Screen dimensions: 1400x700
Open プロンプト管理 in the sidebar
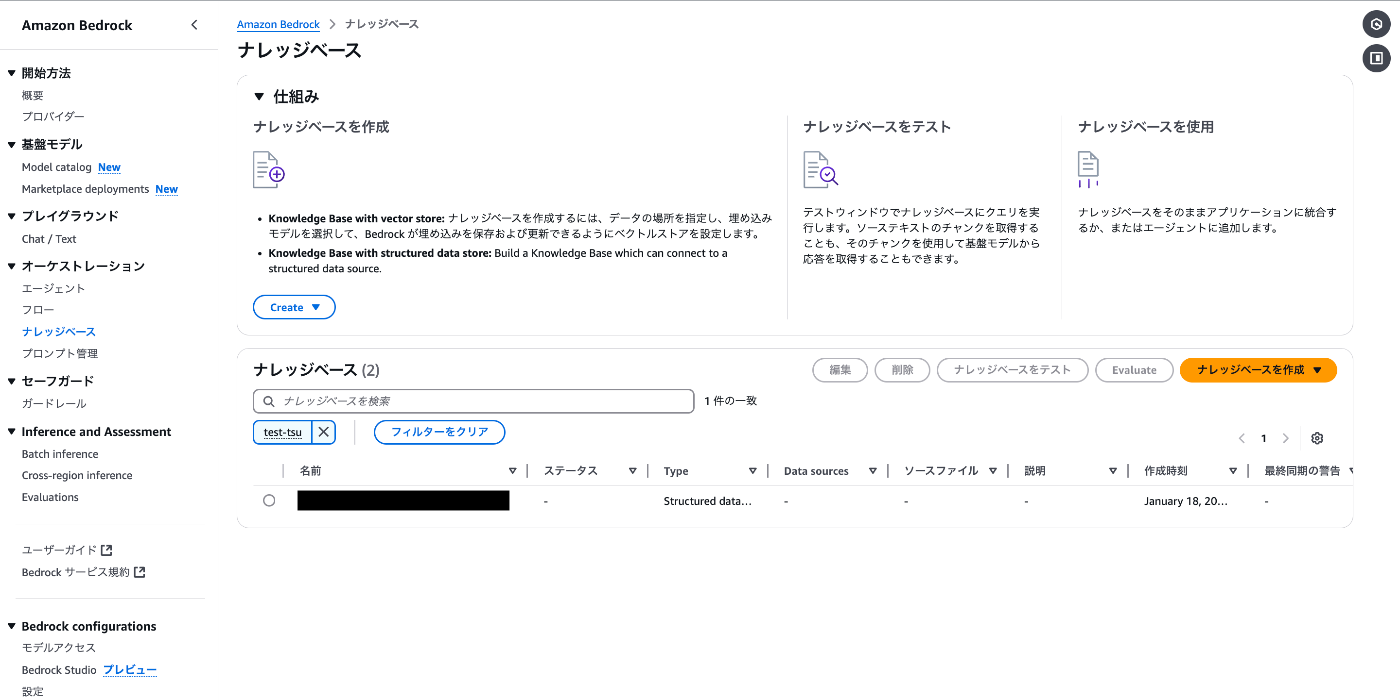tap(60, 353)
